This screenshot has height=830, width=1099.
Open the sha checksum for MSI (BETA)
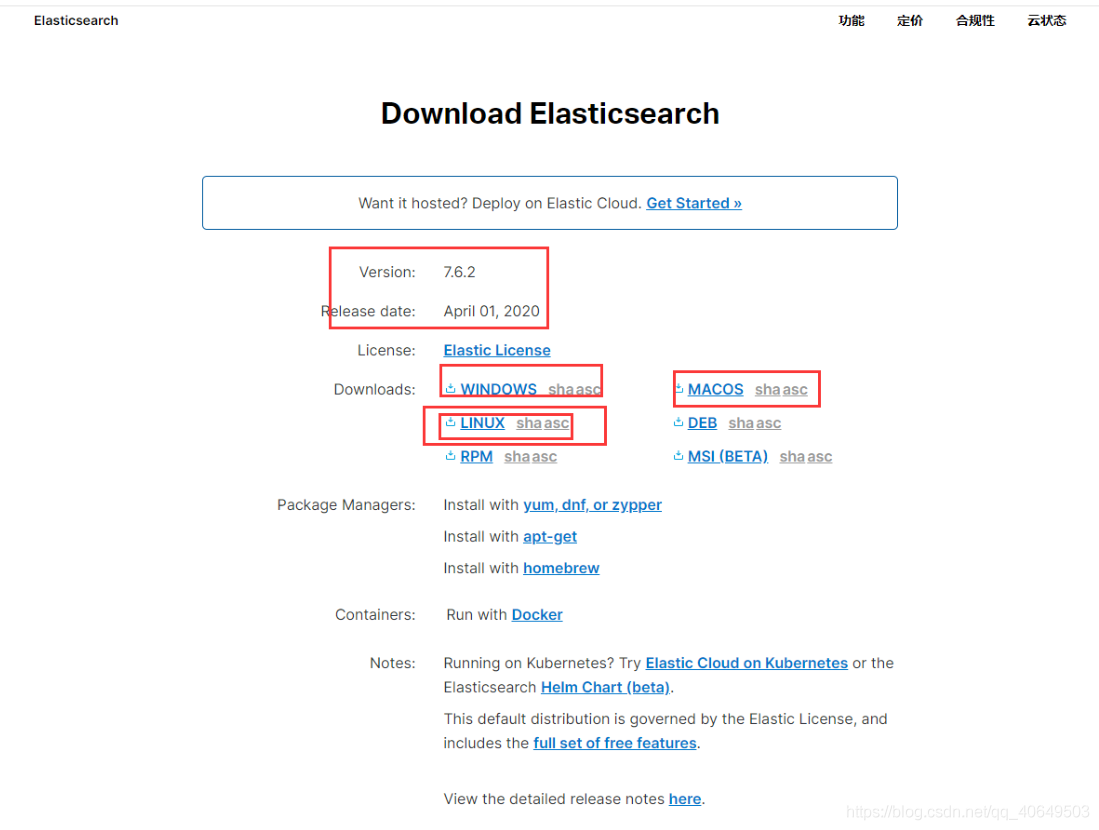click(793, 457)
